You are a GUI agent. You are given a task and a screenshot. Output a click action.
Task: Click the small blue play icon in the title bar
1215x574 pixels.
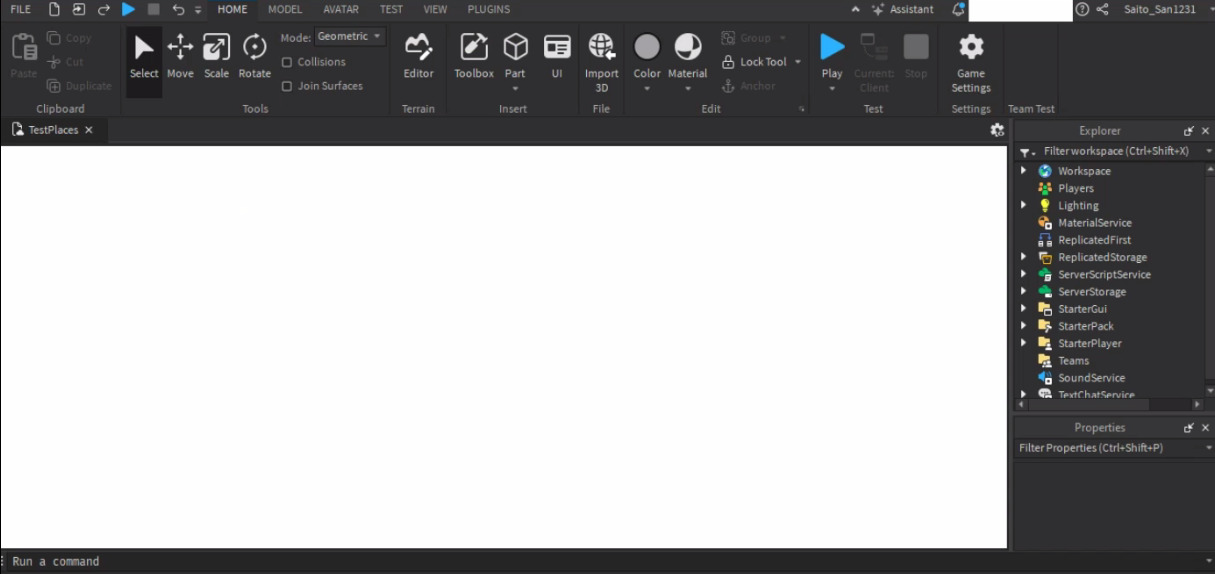tap(128, 9)
